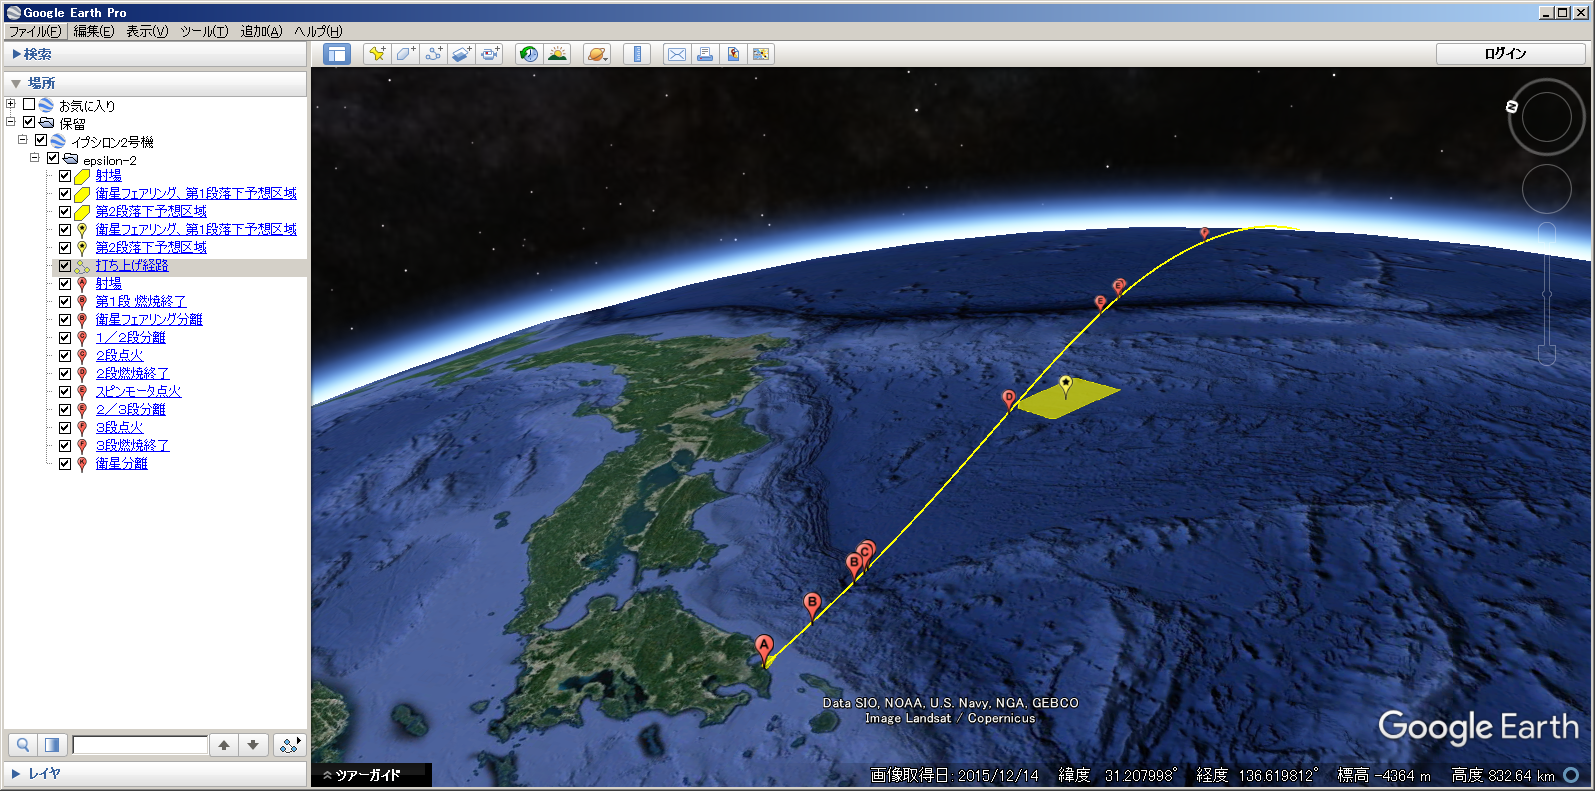Add a polygon using the toolbar
The image size is (1595, 791).
(x=405, y=54)
